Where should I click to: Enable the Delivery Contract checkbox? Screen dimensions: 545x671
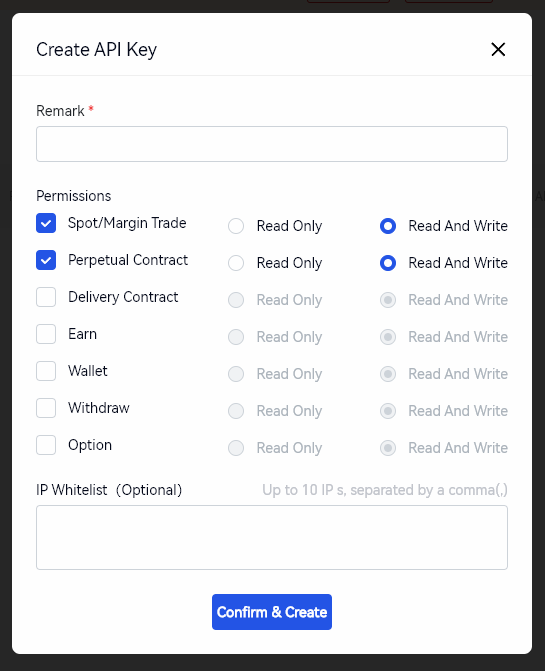[x=46, y=297]
